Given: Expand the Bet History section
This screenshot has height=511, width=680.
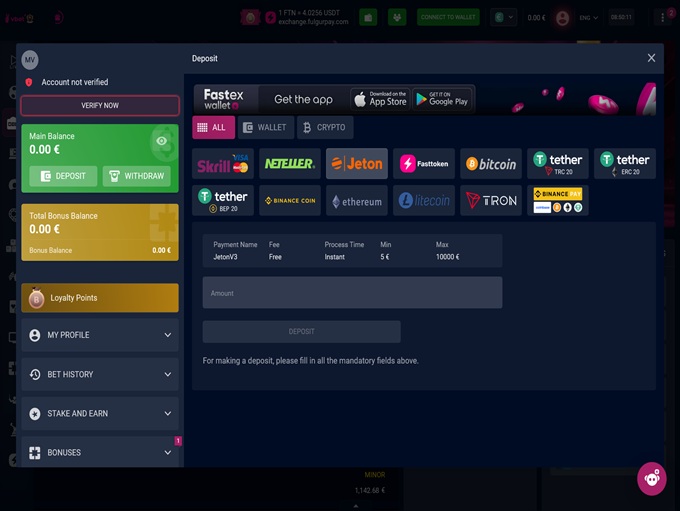Looking at the screenshot, I should click(x=100, y=374).
